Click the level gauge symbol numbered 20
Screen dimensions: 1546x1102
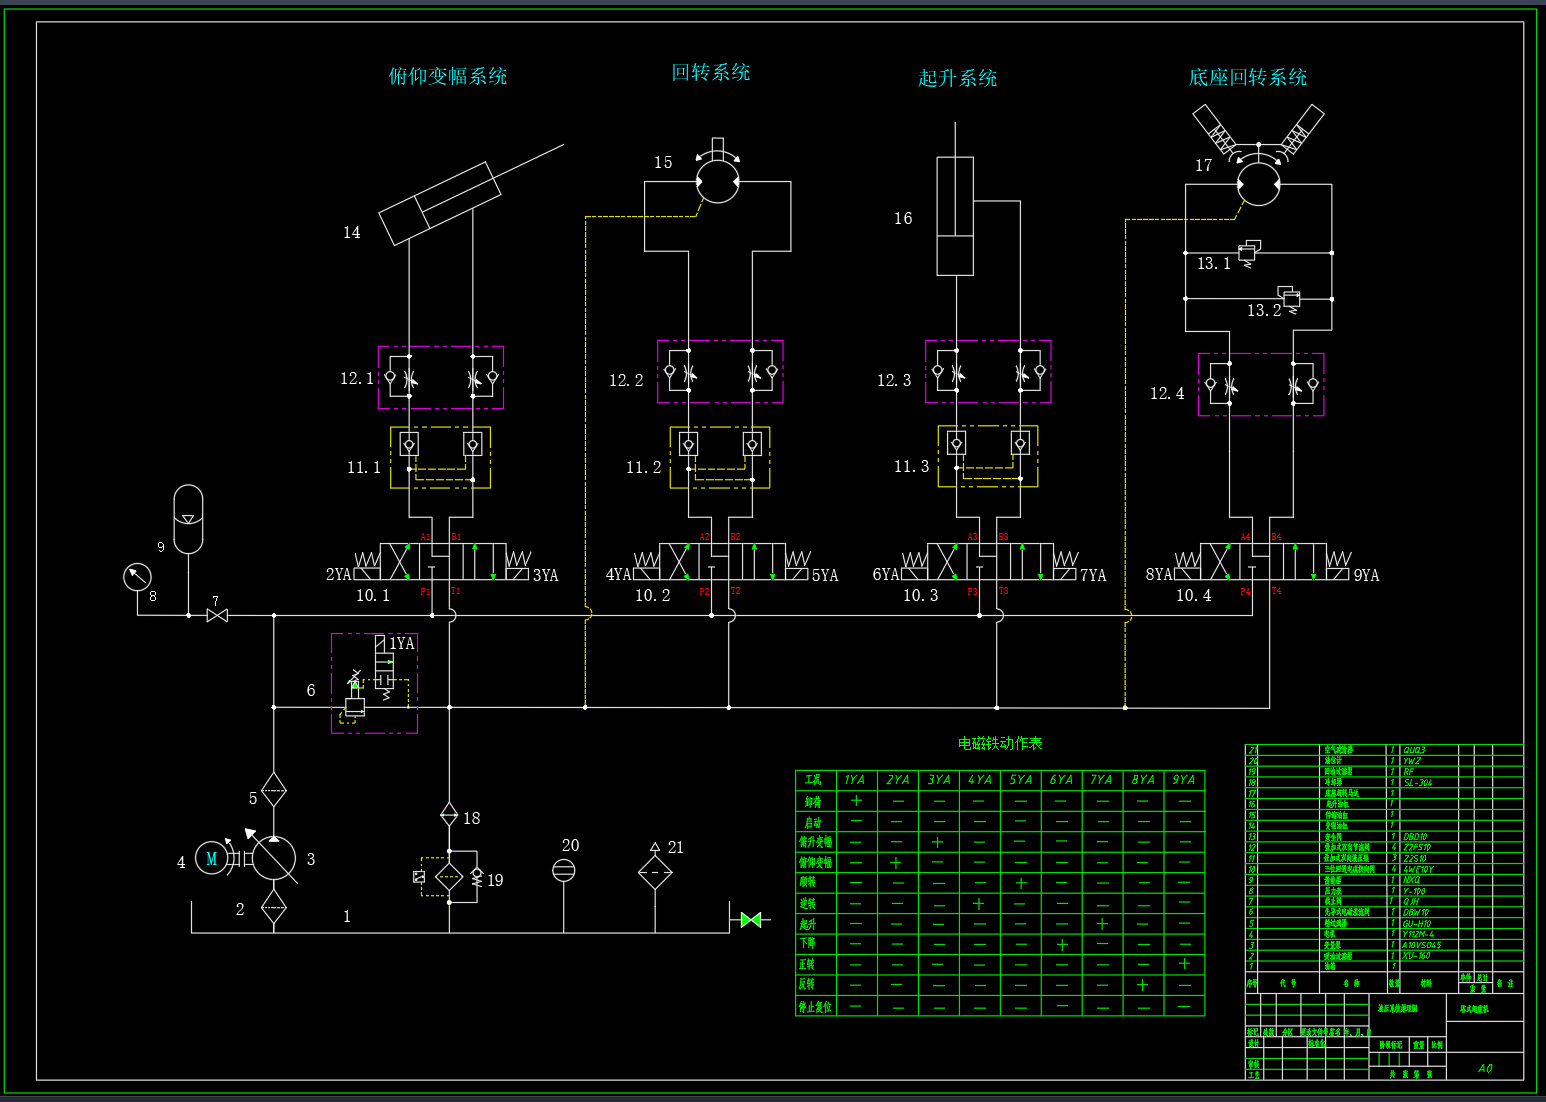point(564,870)
